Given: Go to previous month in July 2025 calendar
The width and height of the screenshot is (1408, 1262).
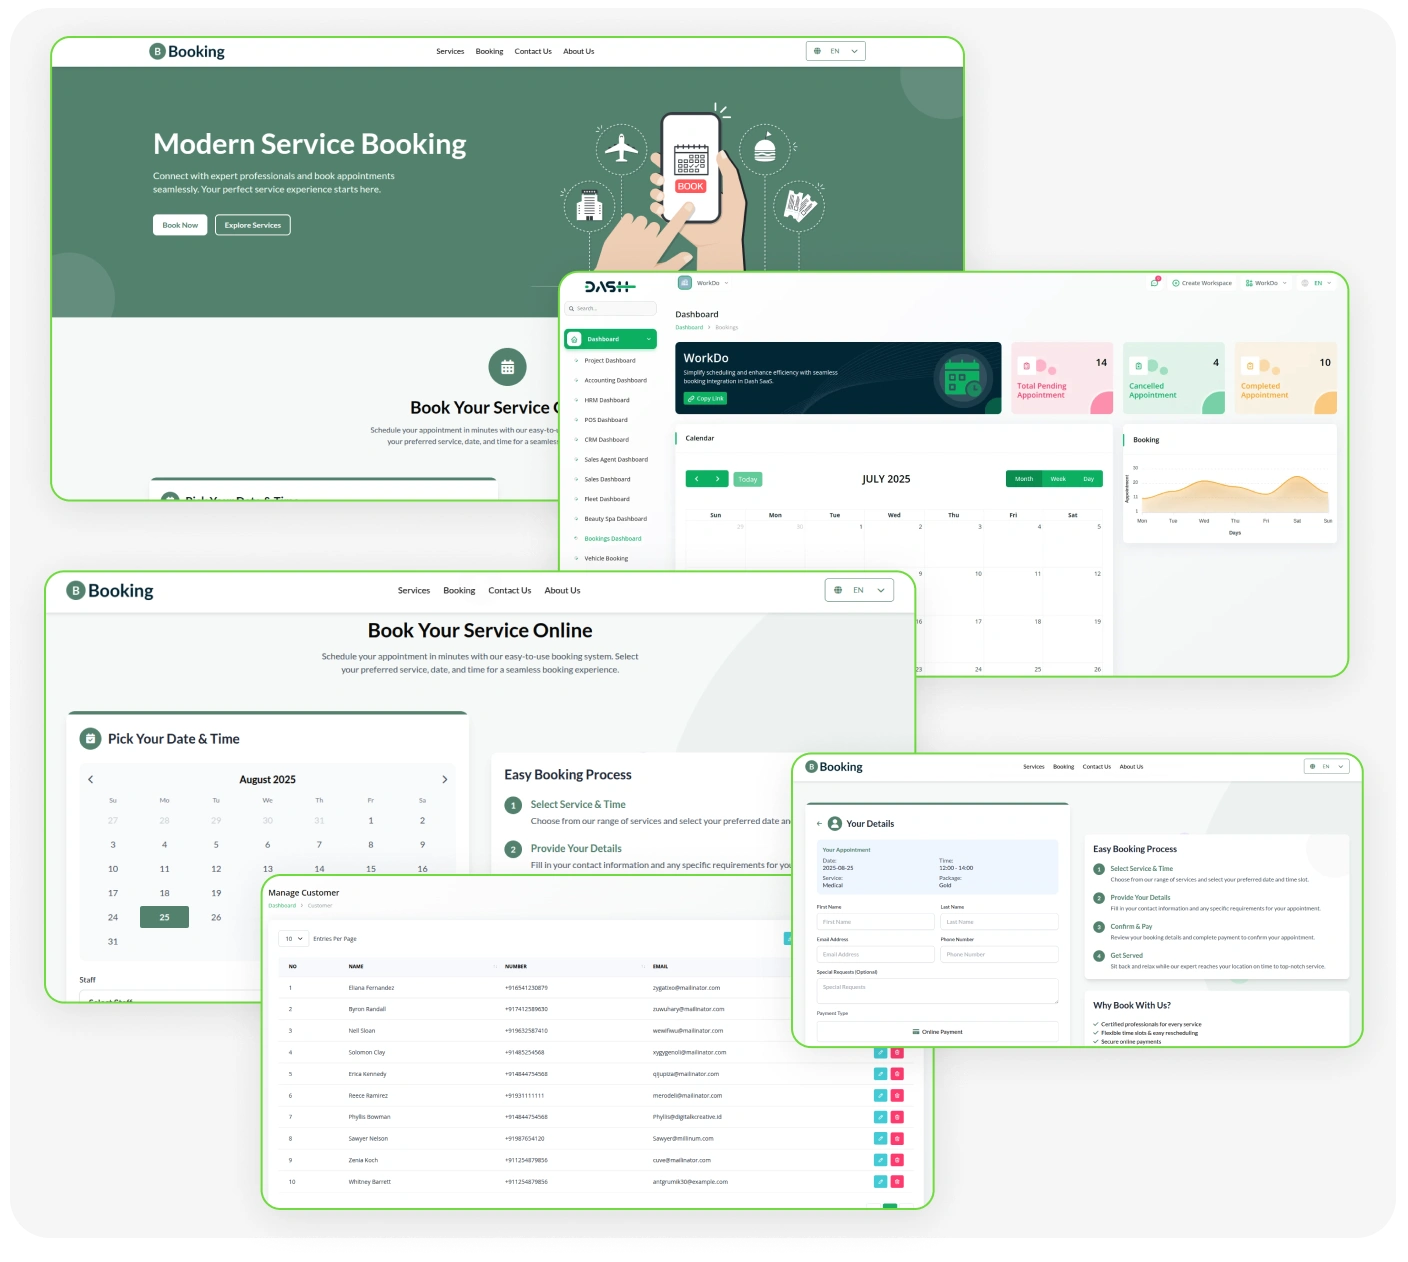Looking at the screenshot, I should pos(697,479).
